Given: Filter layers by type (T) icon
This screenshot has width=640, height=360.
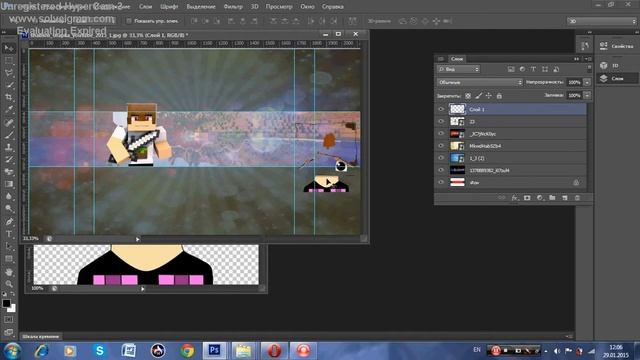Looking at the screenshot, I should 533,69.
